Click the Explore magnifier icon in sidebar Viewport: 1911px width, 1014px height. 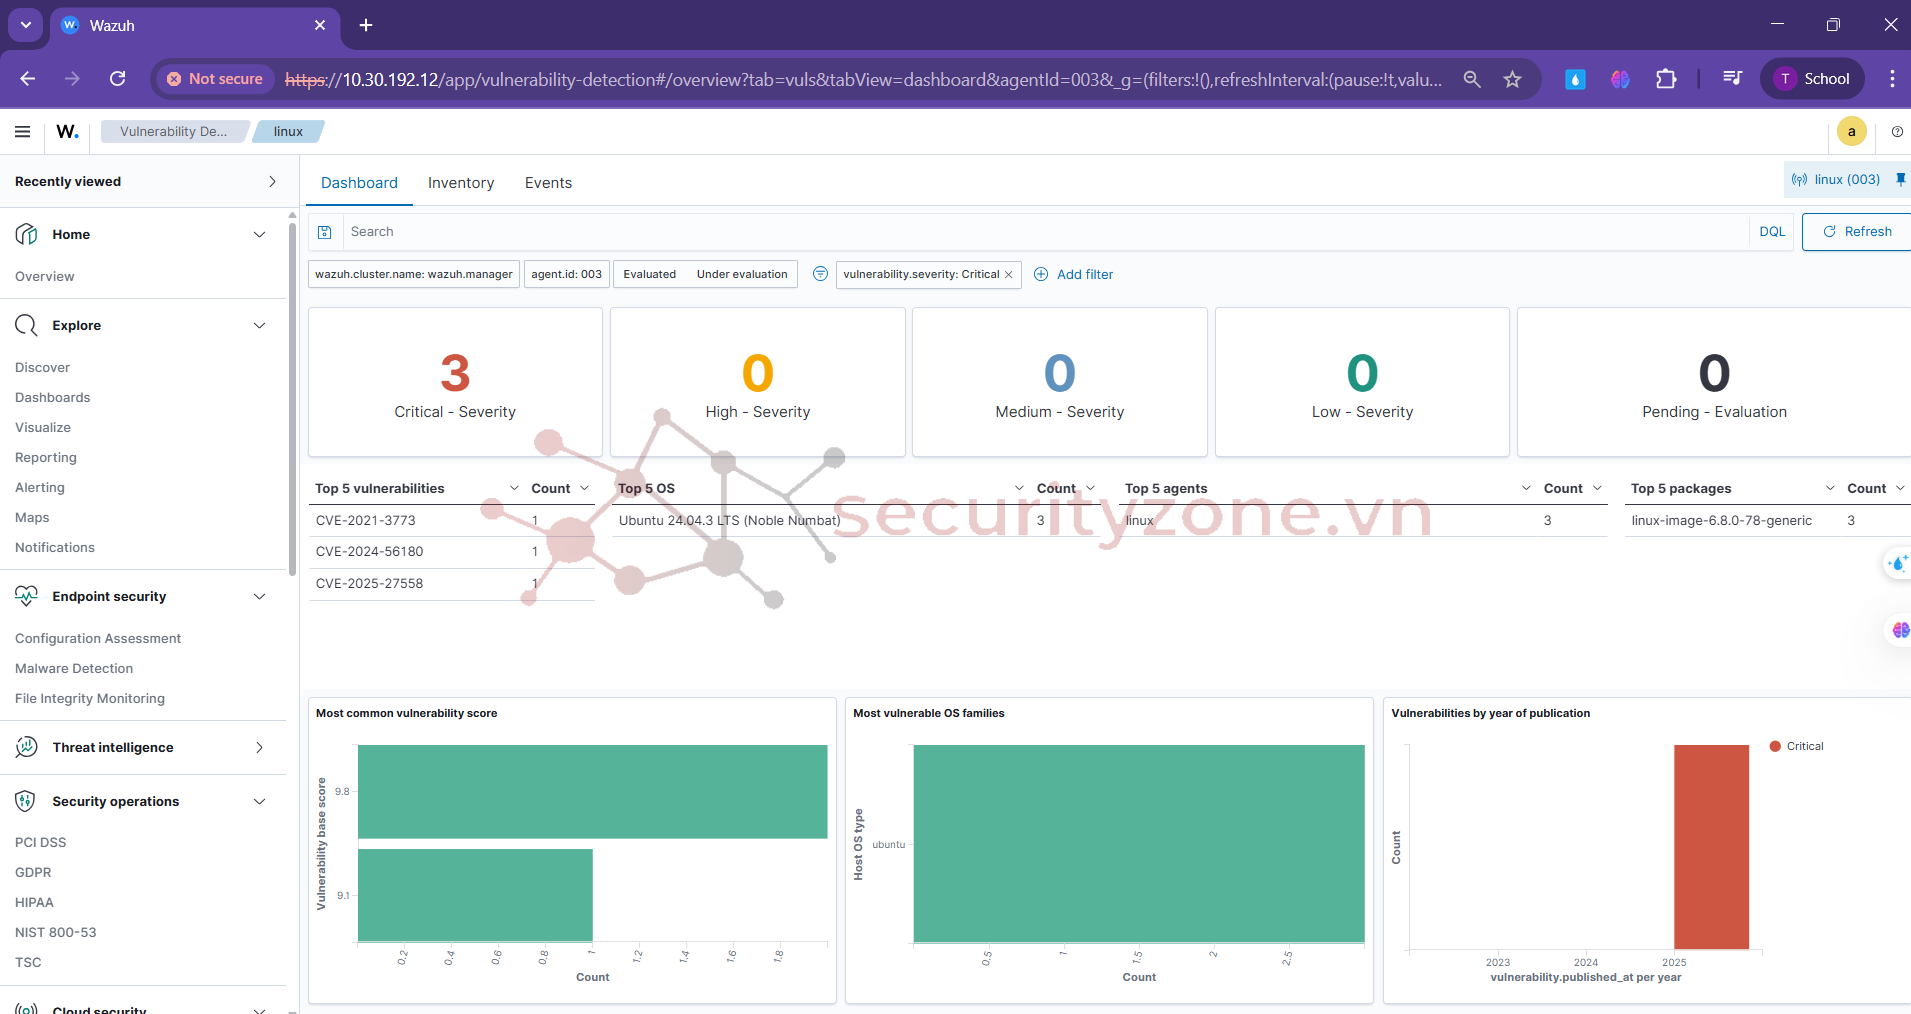27,325
